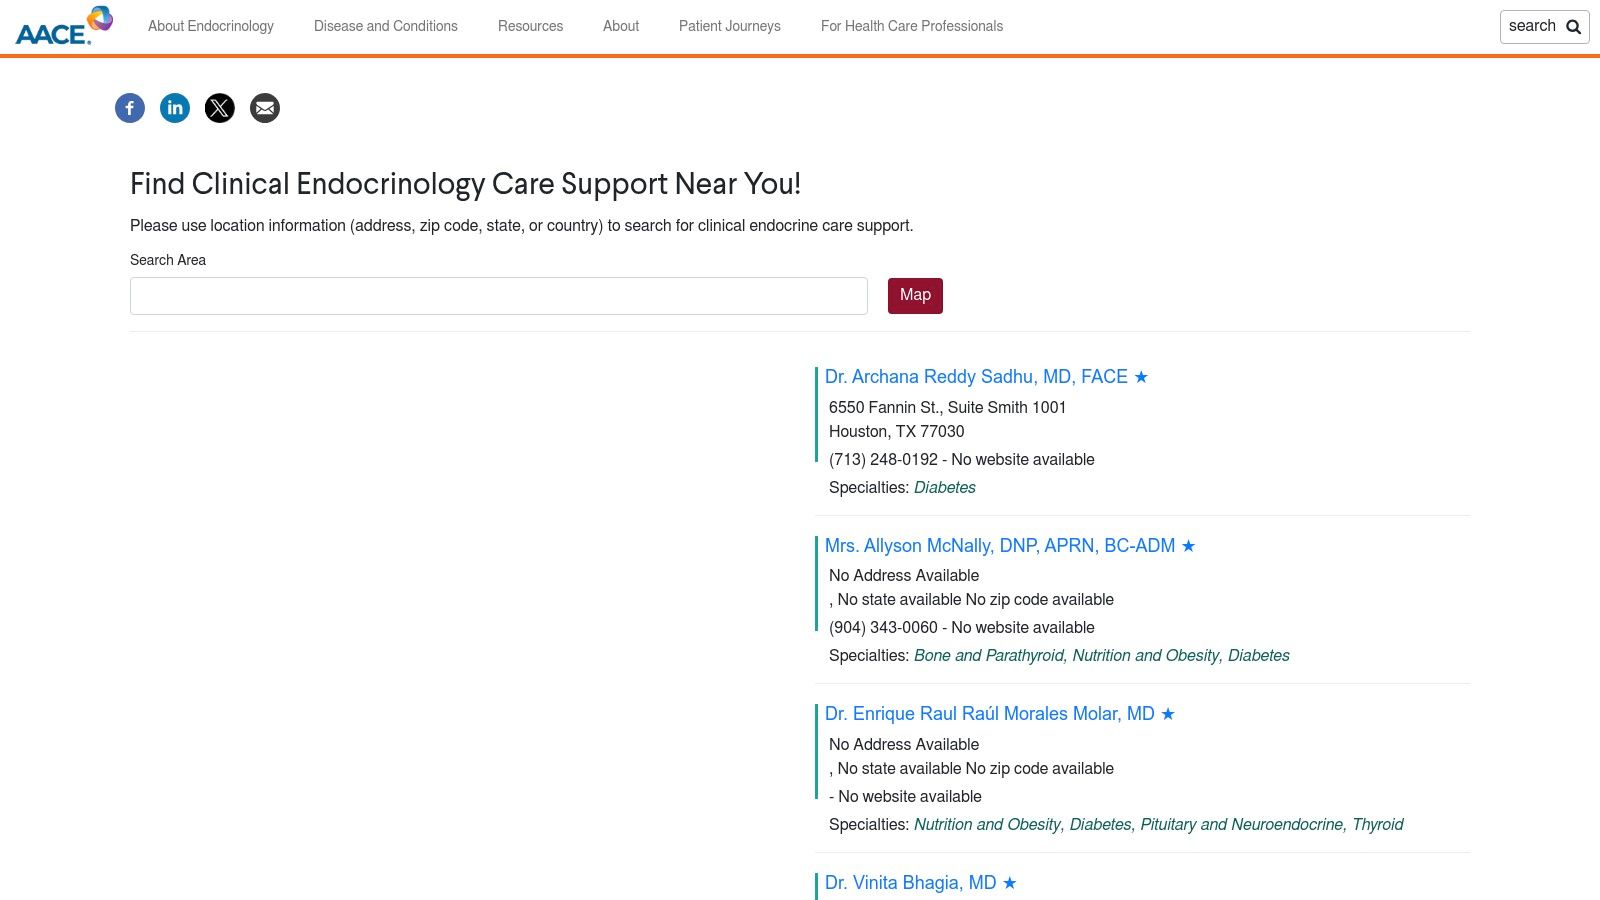
Task: Open Dr. Vinita Bhagia profile link
Action: [910, 883]
